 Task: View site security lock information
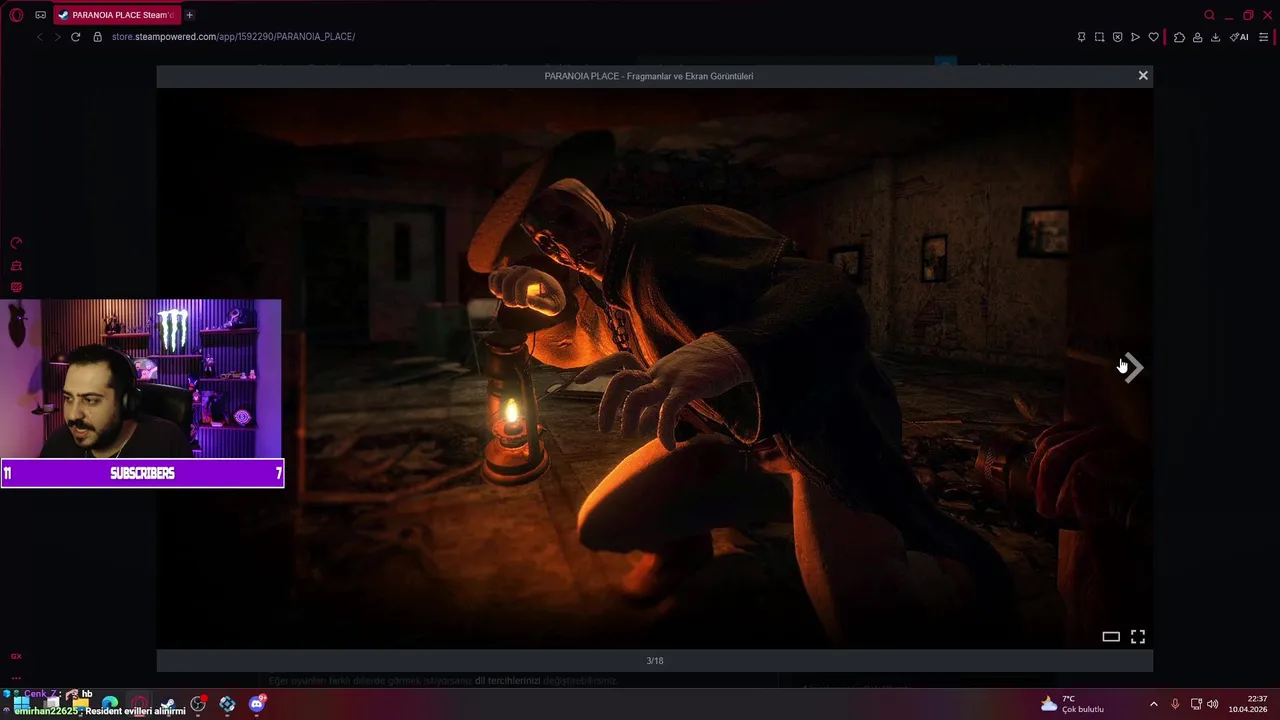97,37
